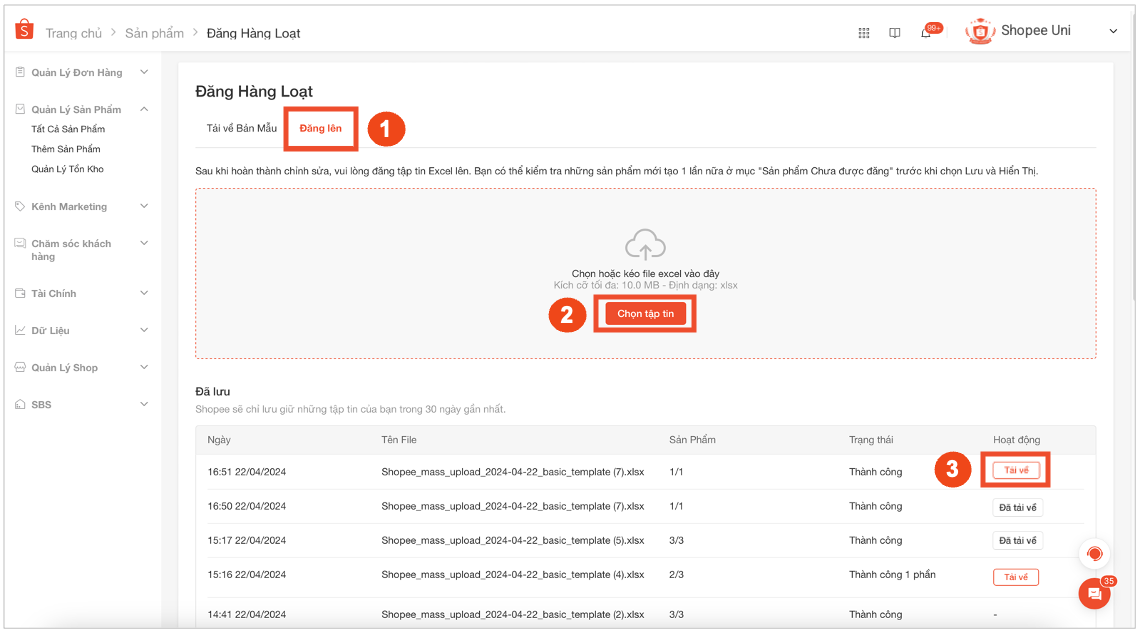Expand the Dữ Liệu sidebar menu
The width and height of the screenshot is (1136, 632).
(x=143, y=330)
